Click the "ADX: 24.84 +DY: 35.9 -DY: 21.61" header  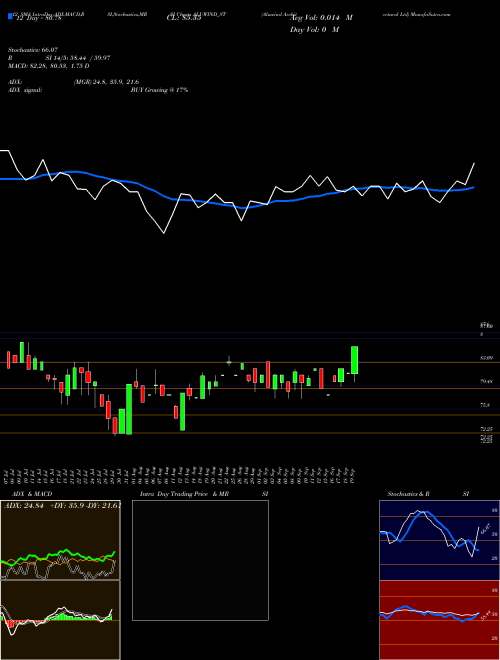(62, 506)
